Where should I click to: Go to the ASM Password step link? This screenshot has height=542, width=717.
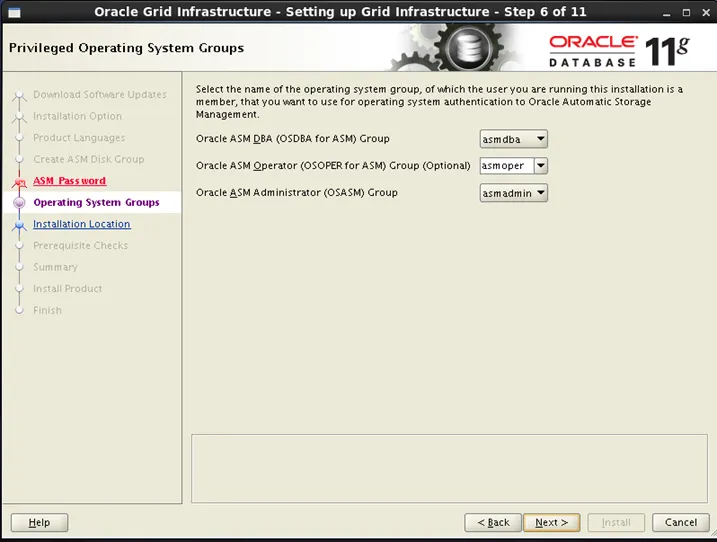(70, 181)
